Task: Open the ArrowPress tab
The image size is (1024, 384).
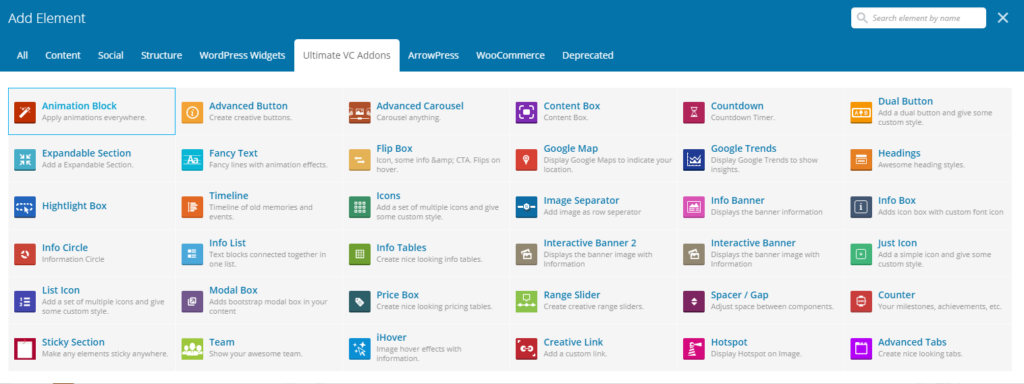Action: 434,56
